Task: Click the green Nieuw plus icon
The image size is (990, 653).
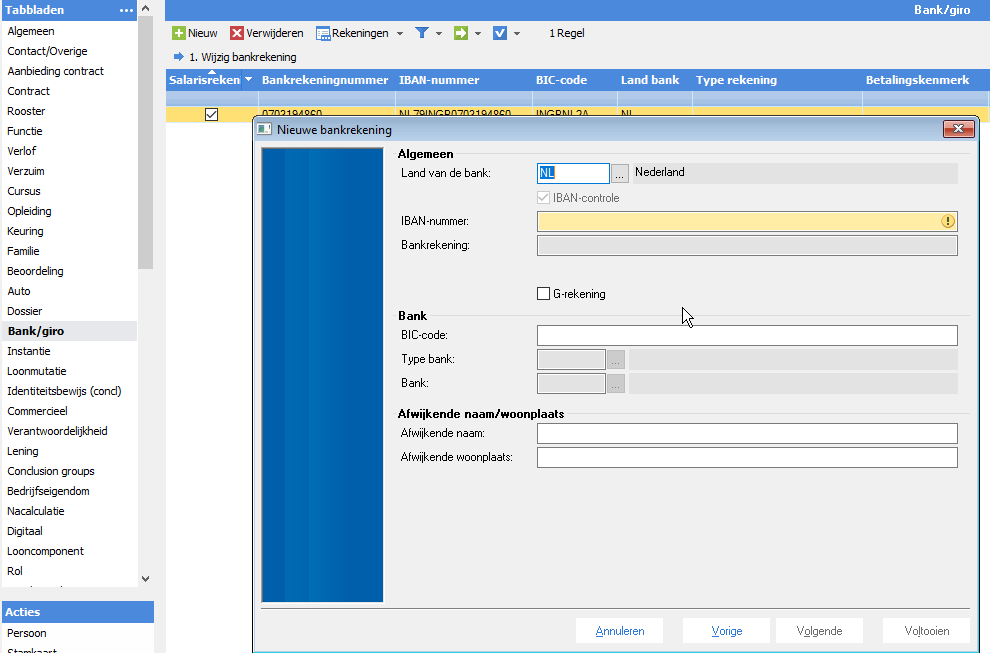Action: click(x=179, y=33)
